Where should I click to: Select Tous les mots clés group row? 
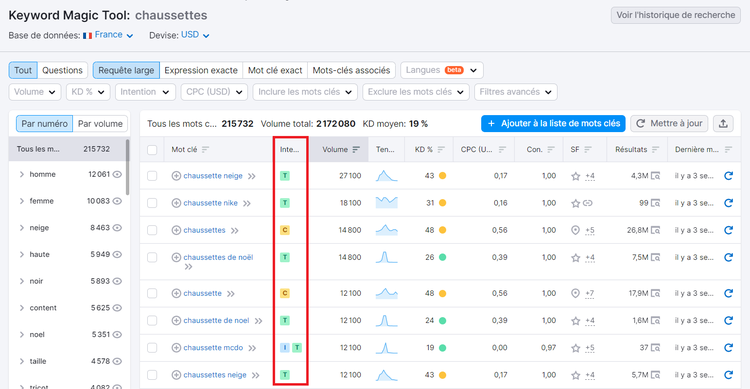[x=67, y=149]
